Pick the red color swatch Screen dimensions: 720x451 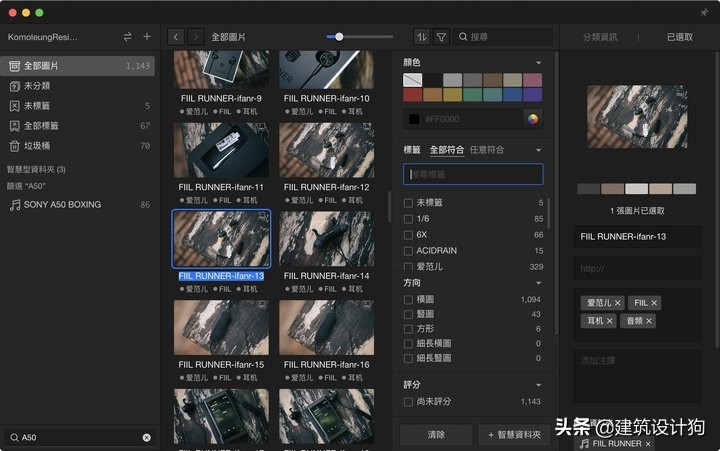pyautogui.click(x=412, y=95)
